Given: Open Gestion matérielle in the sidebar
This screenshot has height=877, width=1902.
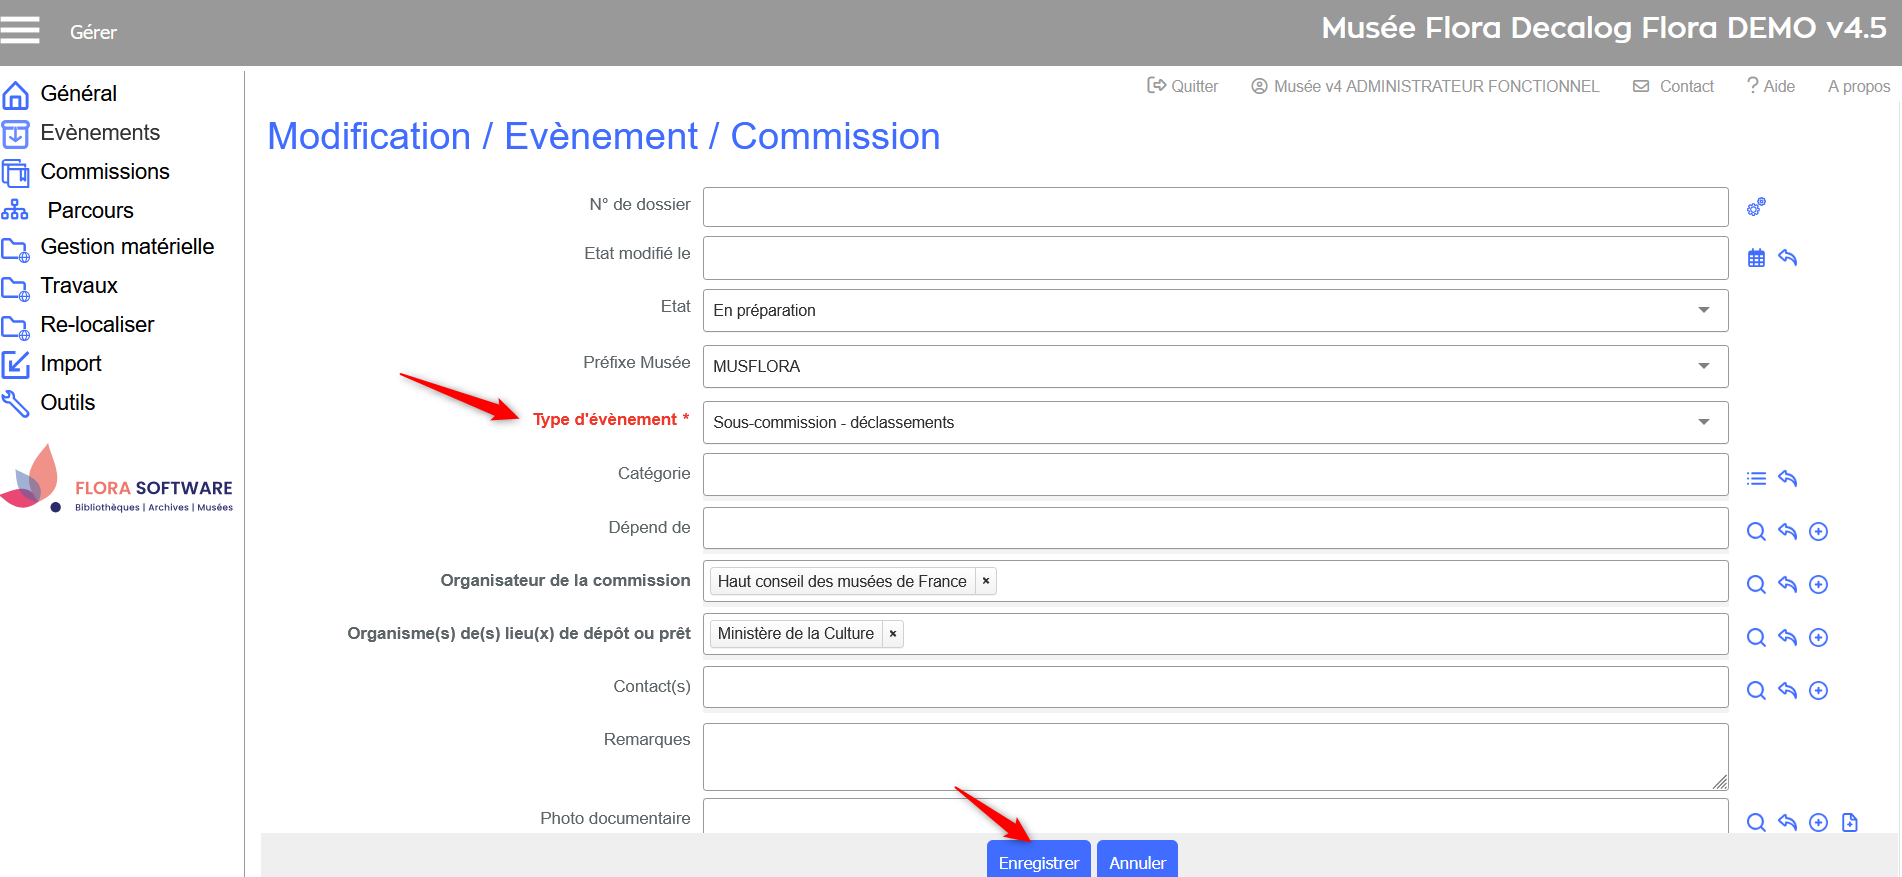Looking at the screenshot, I should 127,247.
